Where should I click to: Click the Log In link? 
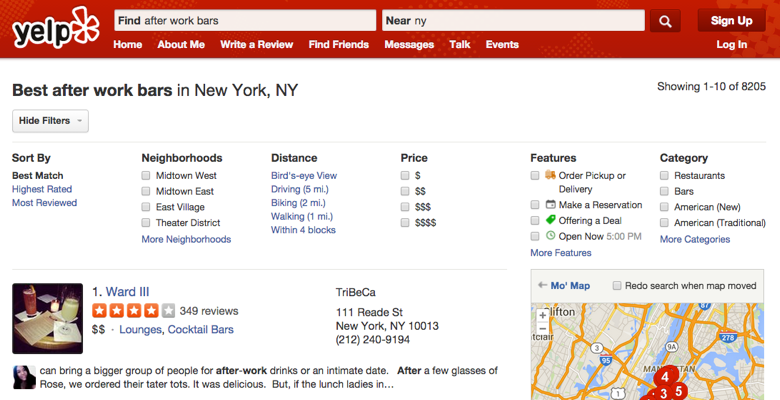point(731,44)
